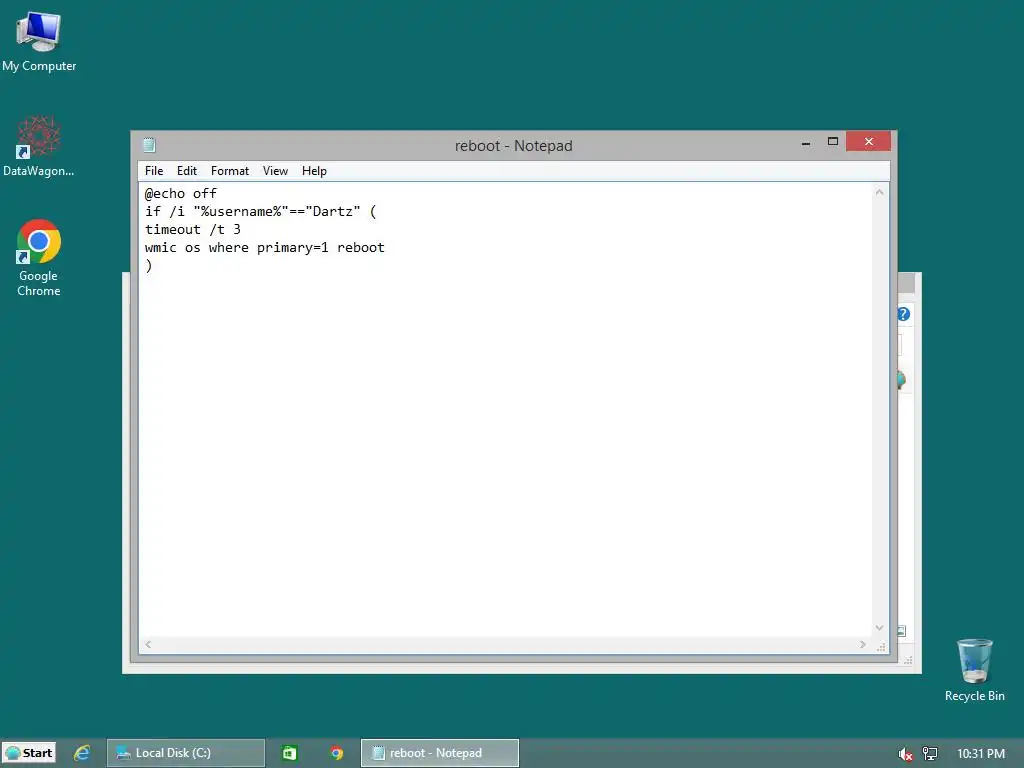Click the 'timeout /t 3' line
Screen dimensions: 1024x768
point(193,229)
